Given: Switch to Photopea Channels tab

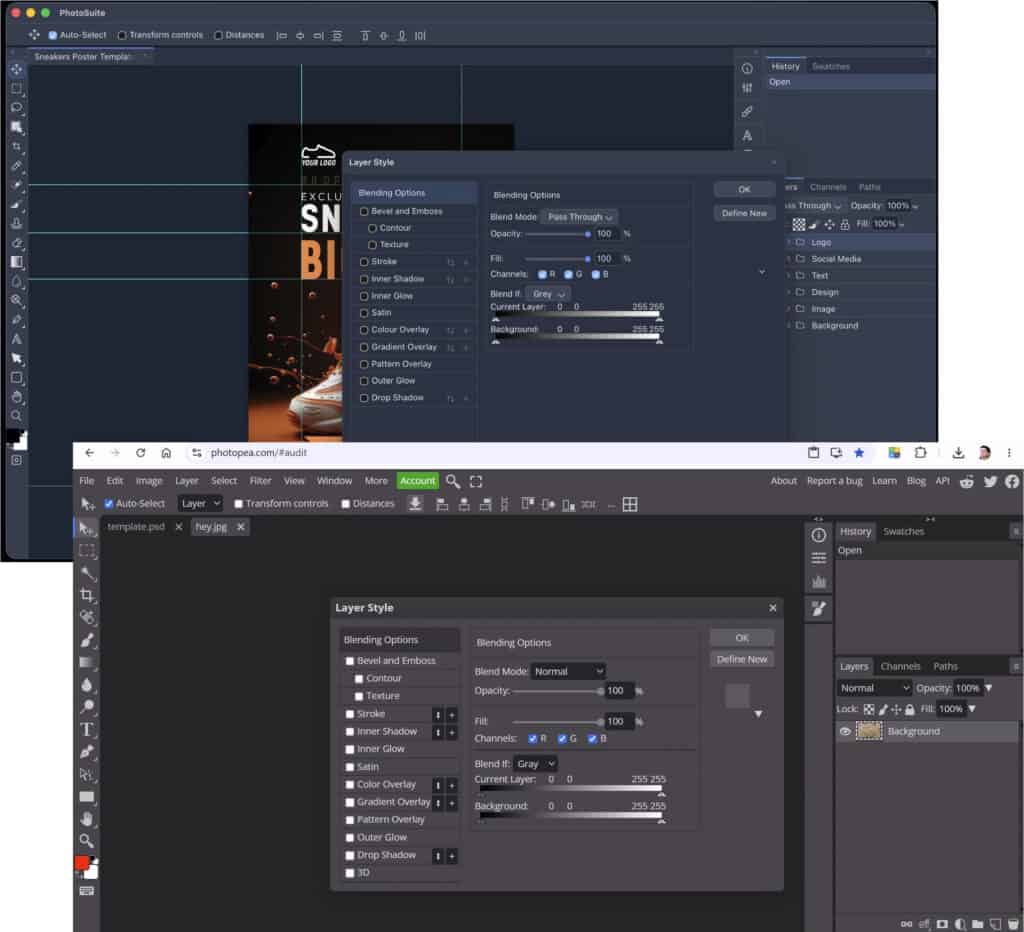Looking at the screenshot, I should tap(900, 667).
